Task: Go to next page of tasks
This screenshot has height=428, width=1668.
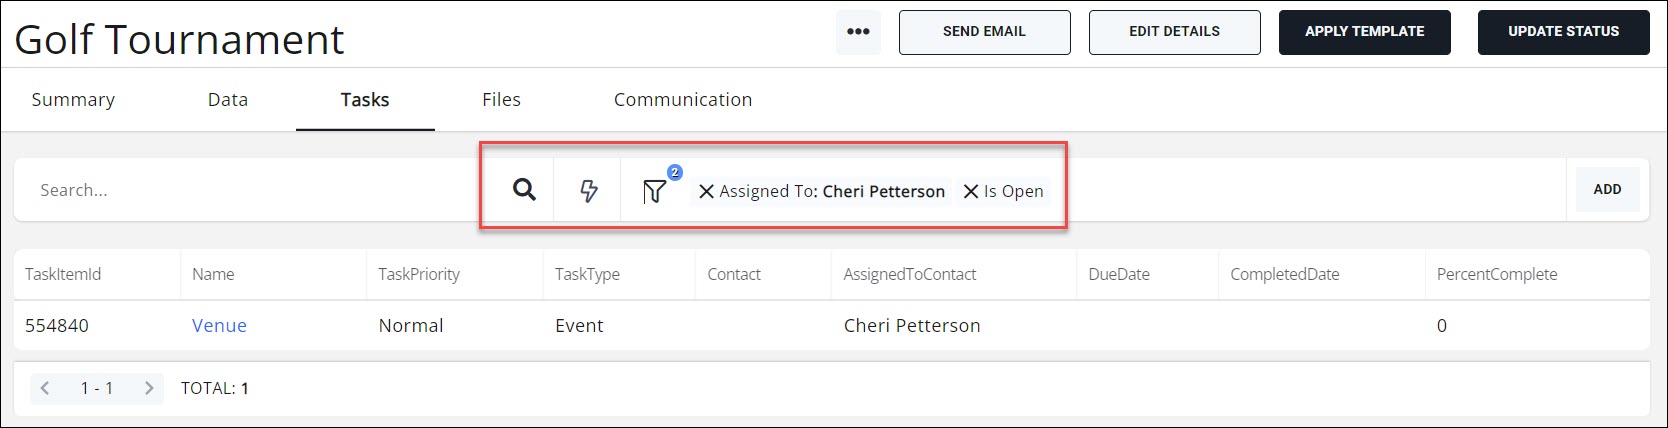Action: pos(149,388)
